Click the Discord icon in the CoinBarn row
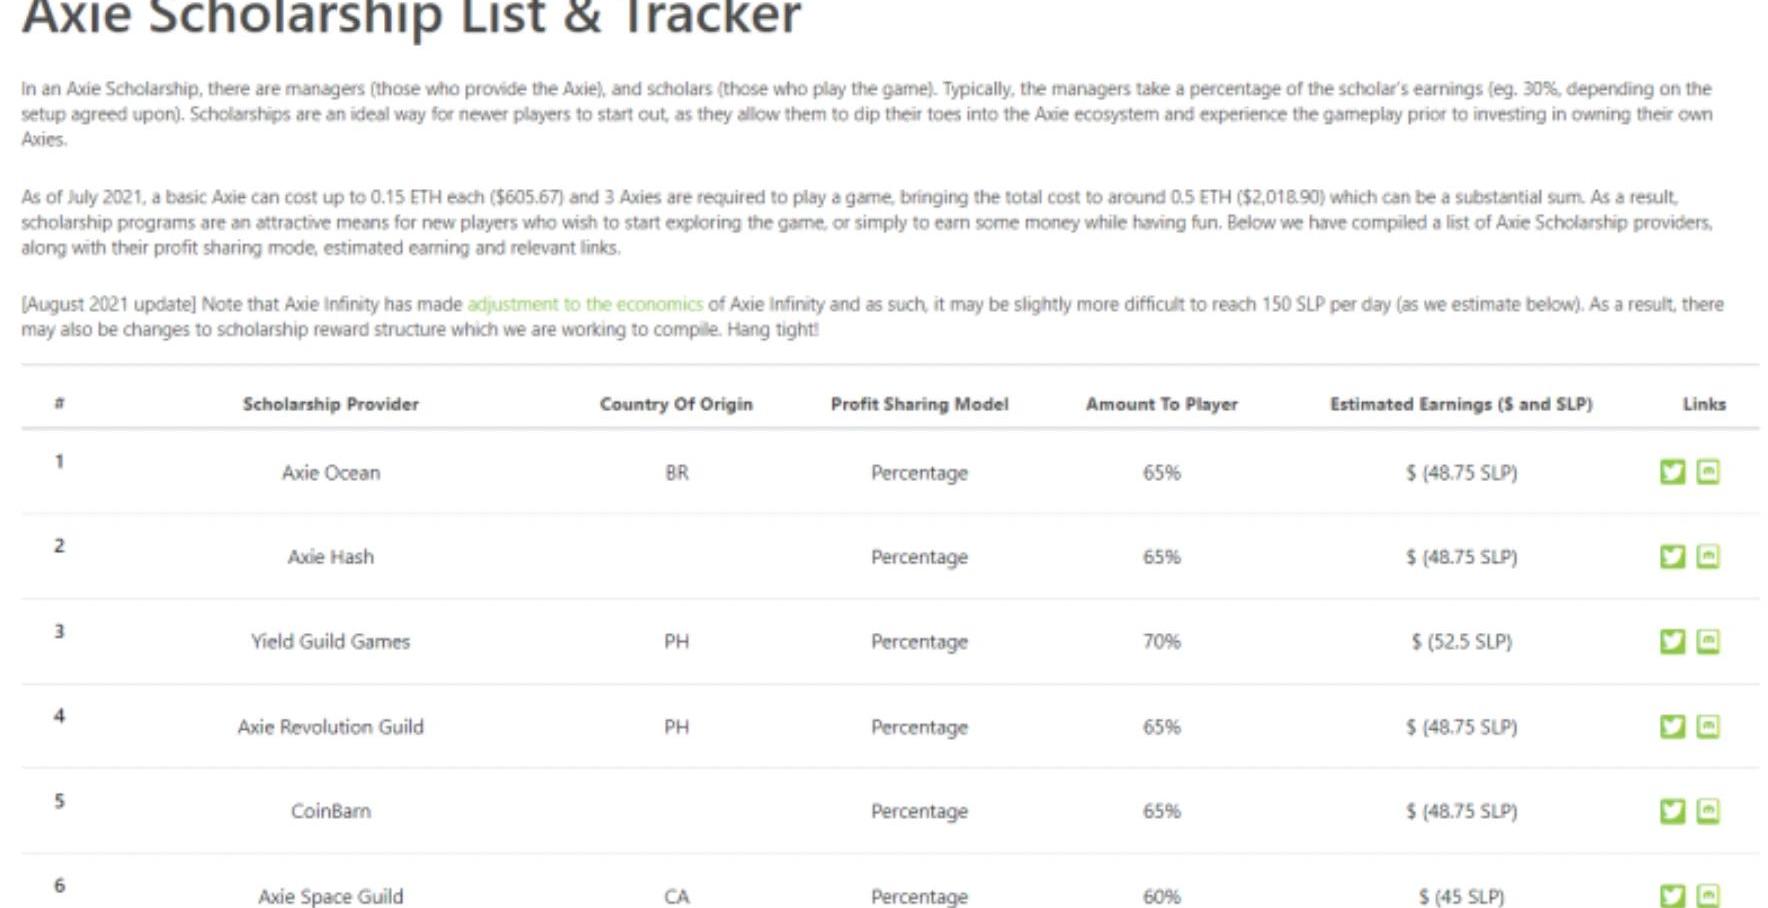This screenshot has height=908, width=1768. [x=1708, y=810]
